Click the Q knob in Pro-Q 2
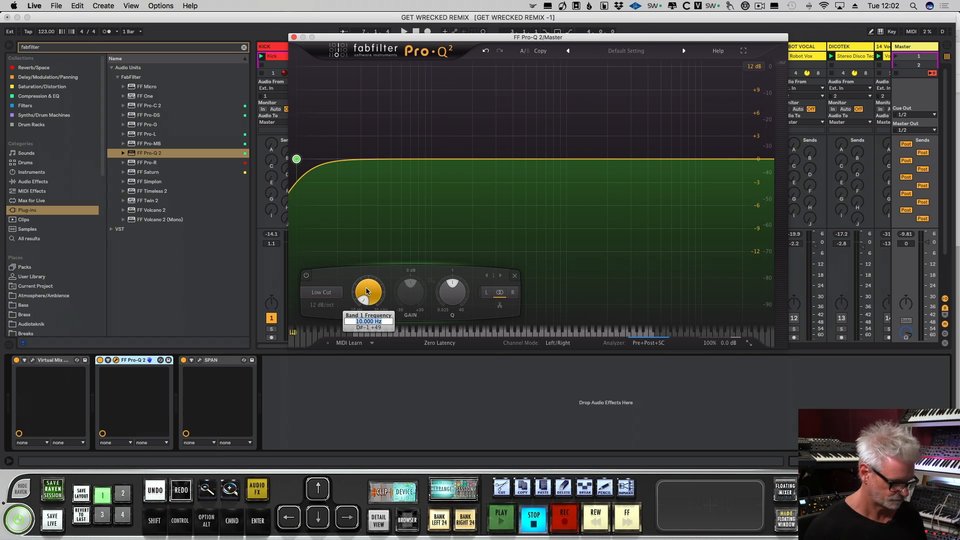Viewport: 960px width, 540px height. point(452,292)
